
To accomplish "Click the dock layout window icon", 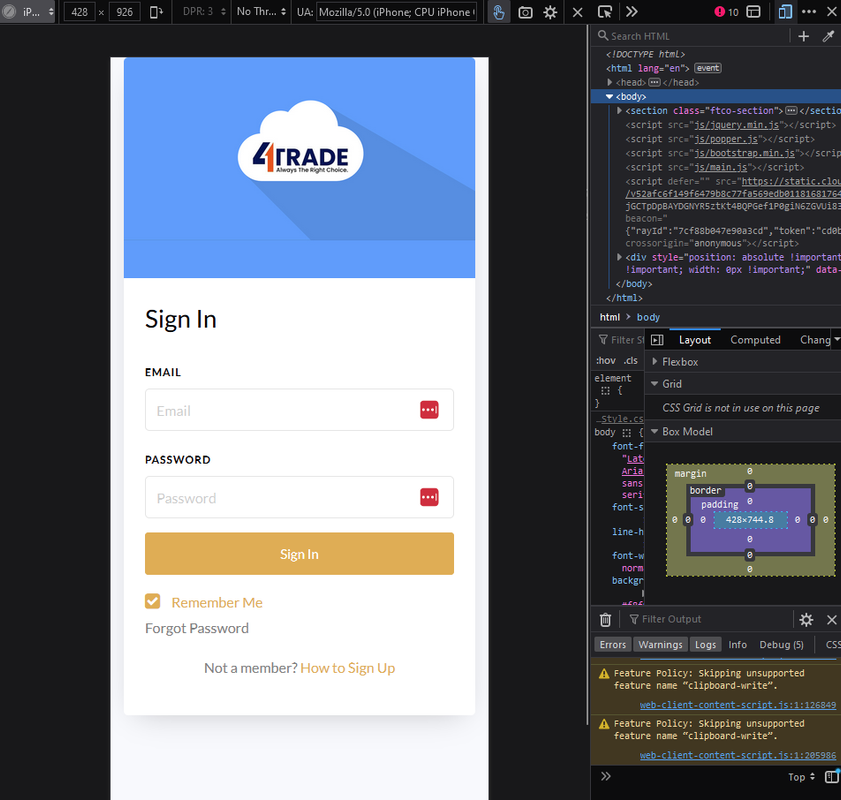I will 754,12.
